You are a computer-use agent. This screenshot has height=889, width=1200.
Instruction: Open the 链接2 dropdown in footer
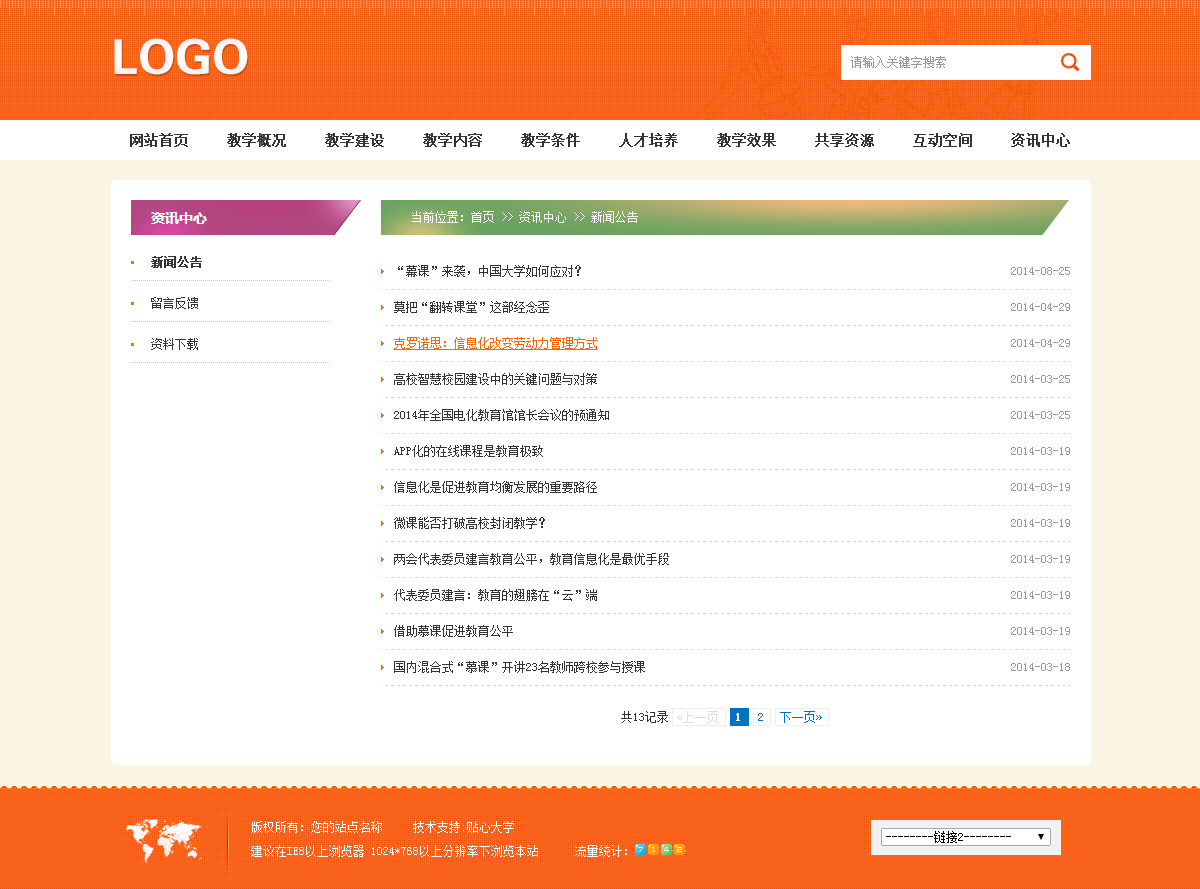(965, 837)
